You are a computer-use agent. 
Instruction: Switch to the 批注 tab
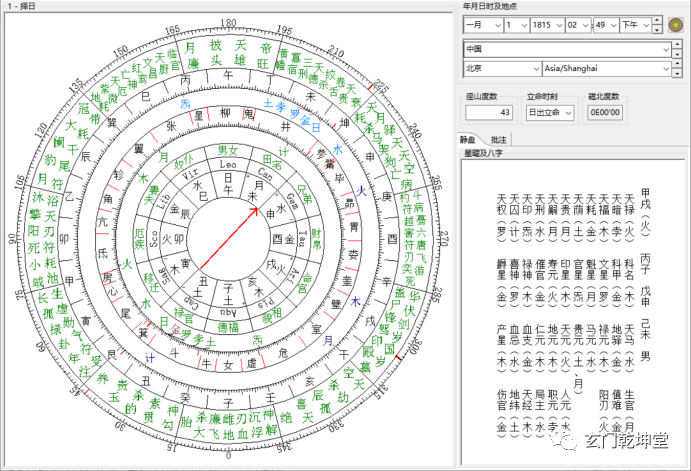pos(500,140)
